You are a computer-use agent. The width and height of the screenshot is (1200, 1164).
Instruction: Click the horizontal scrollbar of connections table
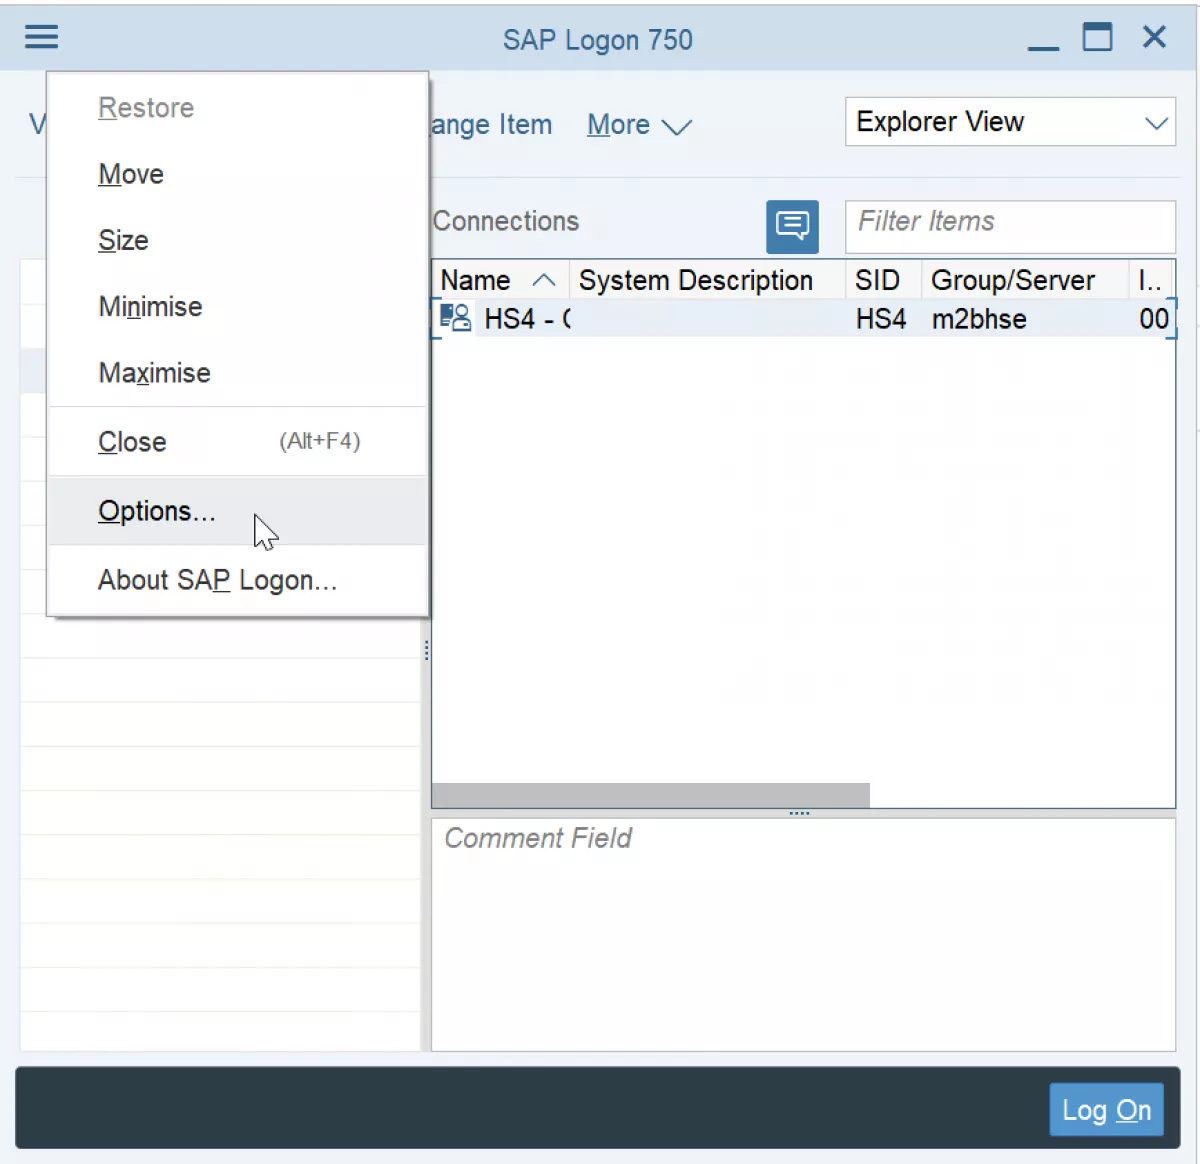coord(650,795)
